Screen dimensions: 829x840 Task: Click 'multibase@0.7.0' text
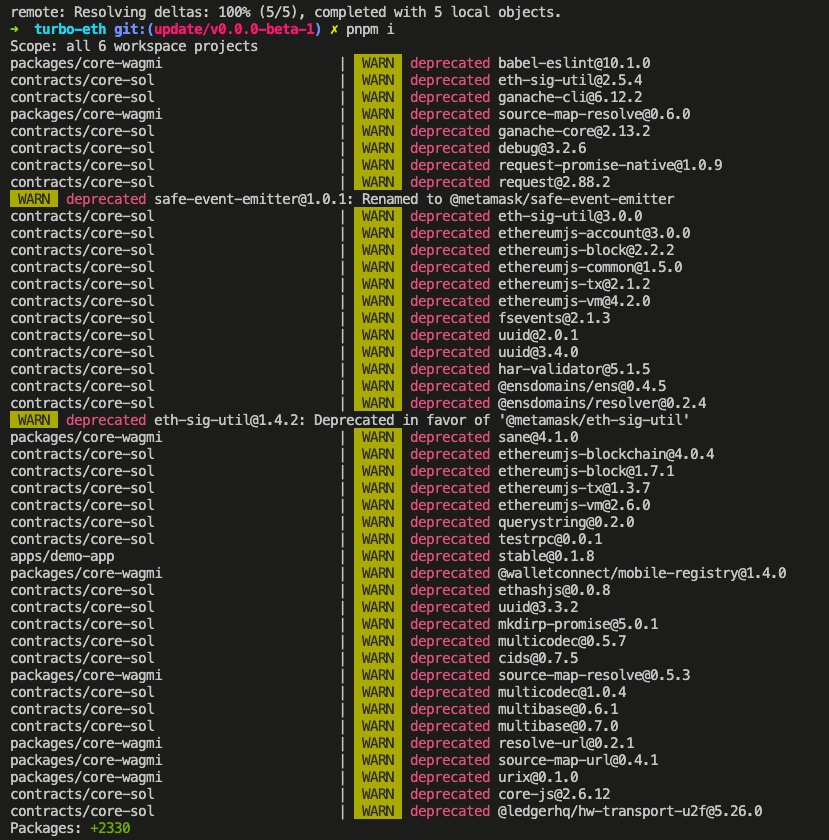pos(558,726)
